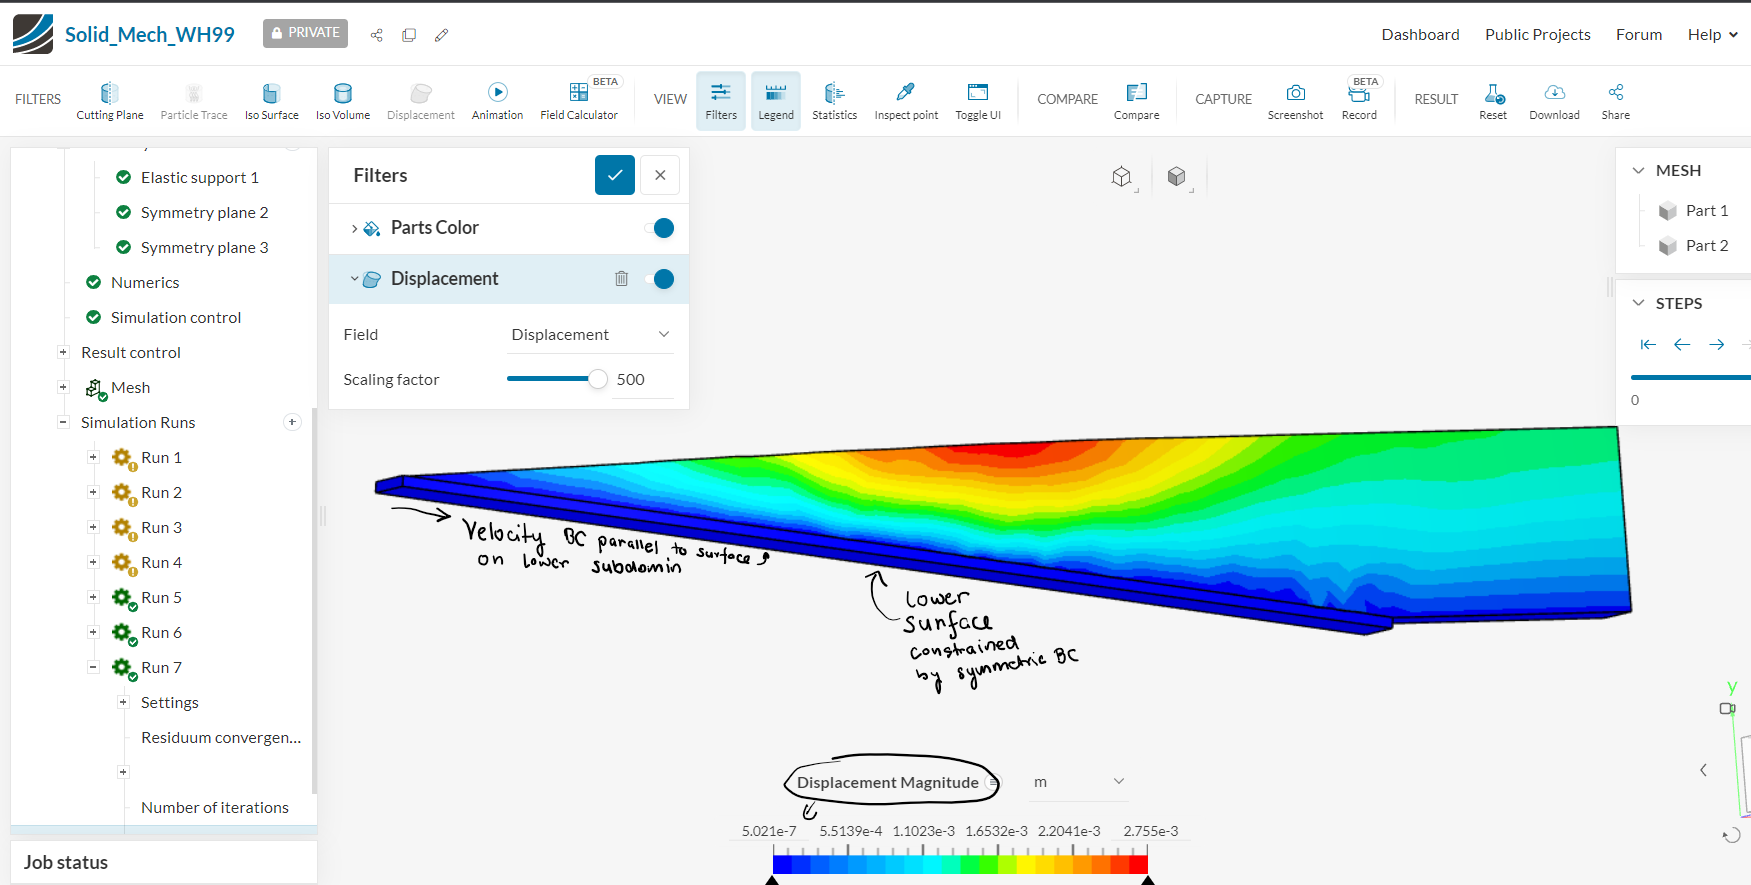The image size is (1751, 885).
Task: Add a new simulation run with plus button
Action: click(293, 422)
